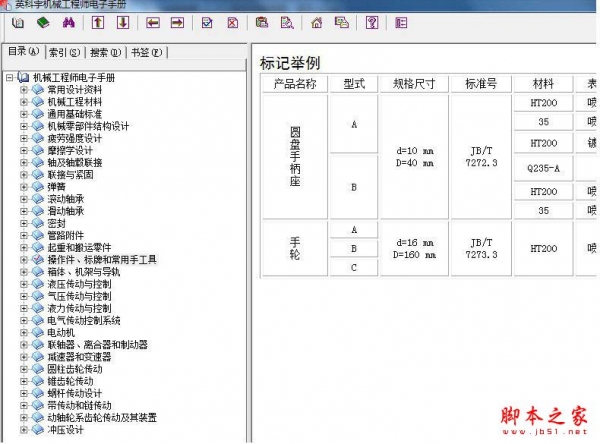This screenshot has height=444, width=600.
Task: Select 联接与紧固 in the tree
Action: (x=70, y=175)
